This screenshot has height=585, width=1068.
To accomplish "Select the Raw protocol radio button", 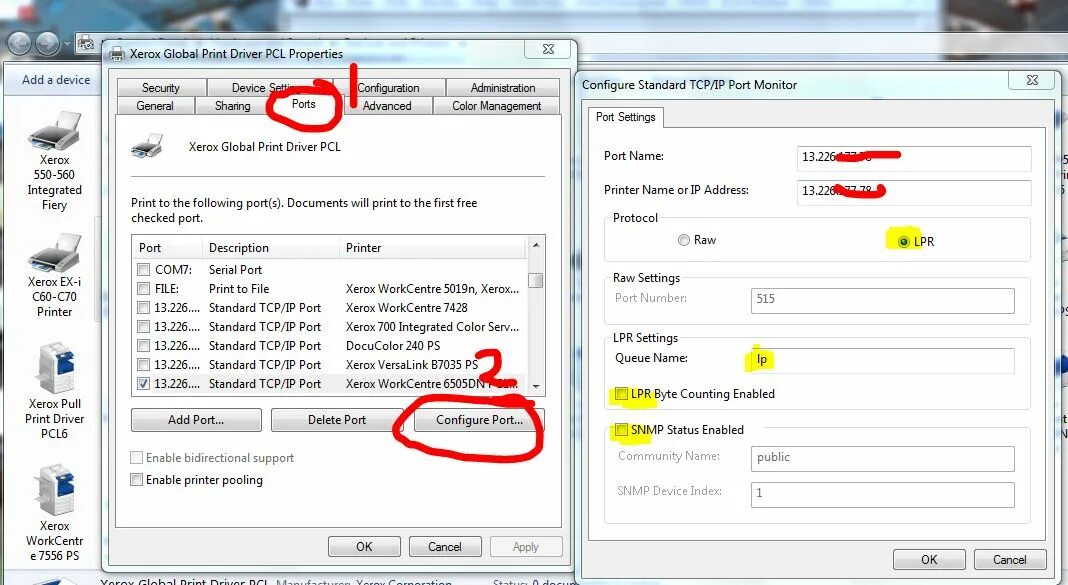I will point(684,240).
